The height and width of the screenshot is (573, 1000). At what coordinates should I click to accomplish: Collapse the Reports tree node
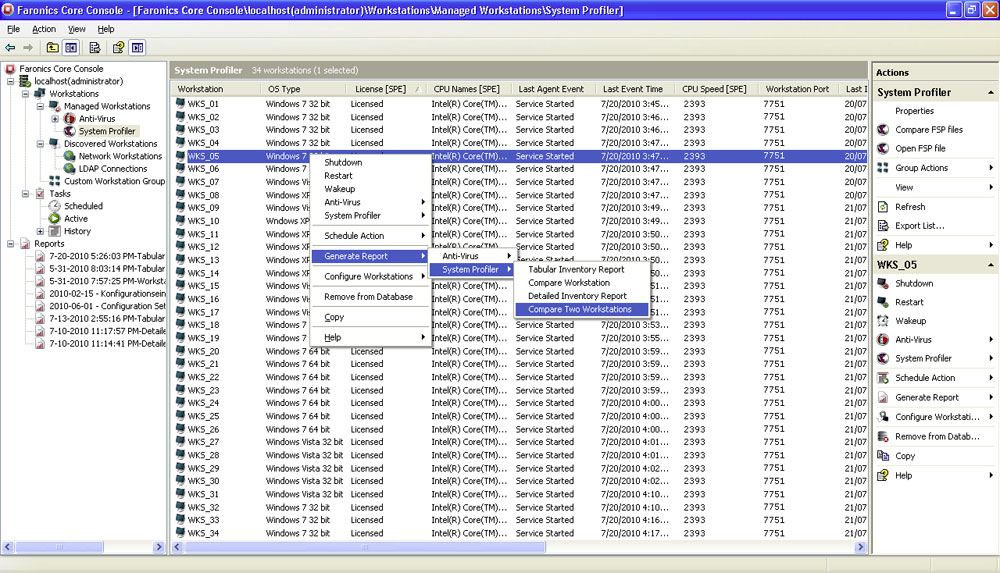[x=10, y=244]
